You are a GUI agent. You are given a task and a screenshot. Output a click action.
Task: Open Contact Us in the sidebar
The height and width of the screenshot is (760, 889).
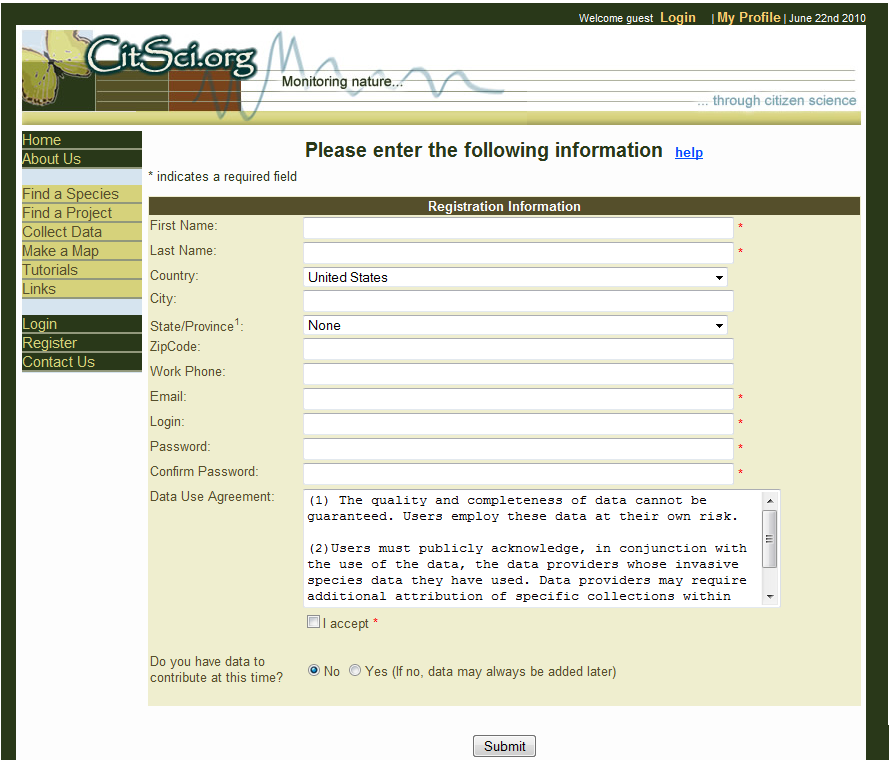tap(59, 362)
